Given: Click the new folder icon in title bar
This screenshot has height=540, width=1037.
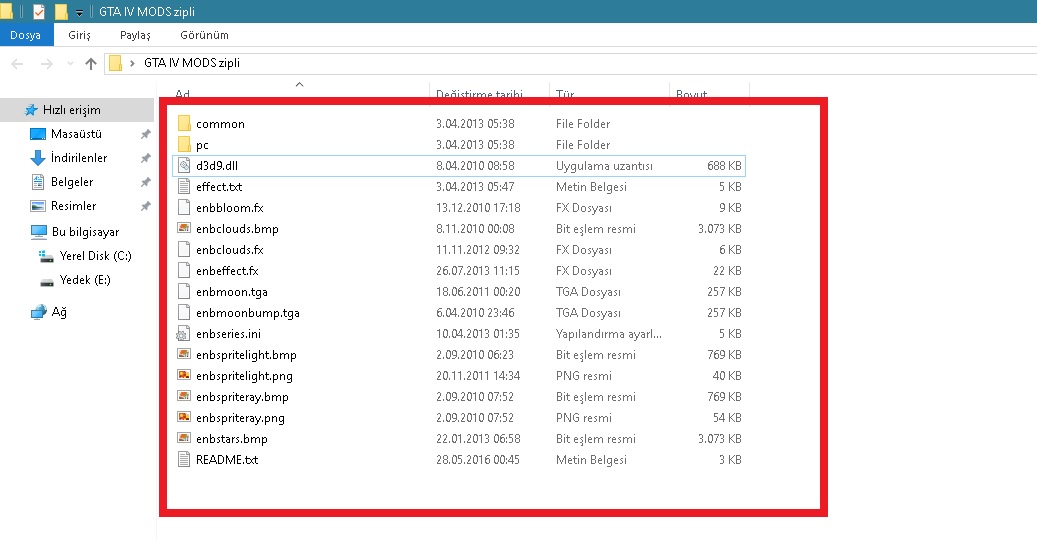Looking at the screenshot, I should (x=61, y=11).
